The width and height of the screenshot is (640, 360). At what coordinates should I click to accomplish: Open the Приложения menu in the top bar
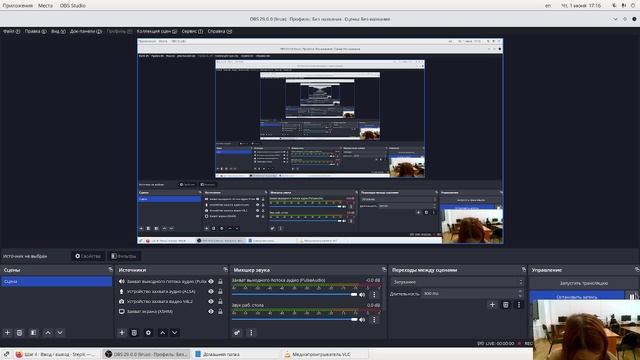pos(18,6)
